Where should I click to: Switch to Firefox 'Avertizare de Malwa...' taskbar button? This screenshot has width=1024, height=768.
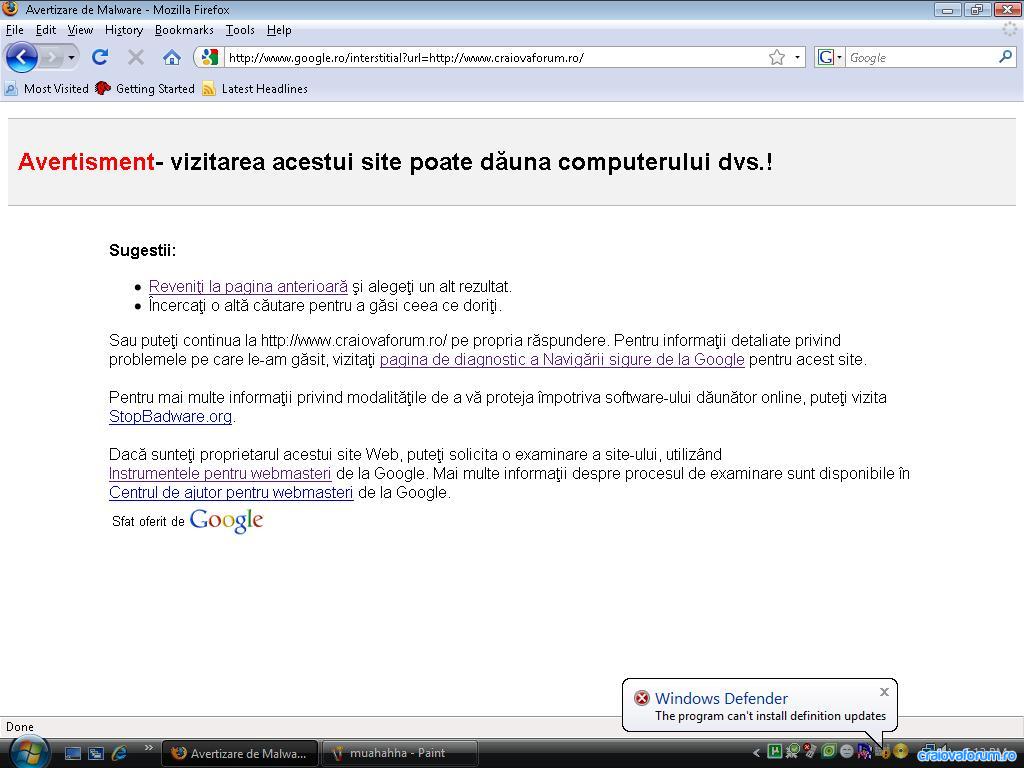(240, 753)
